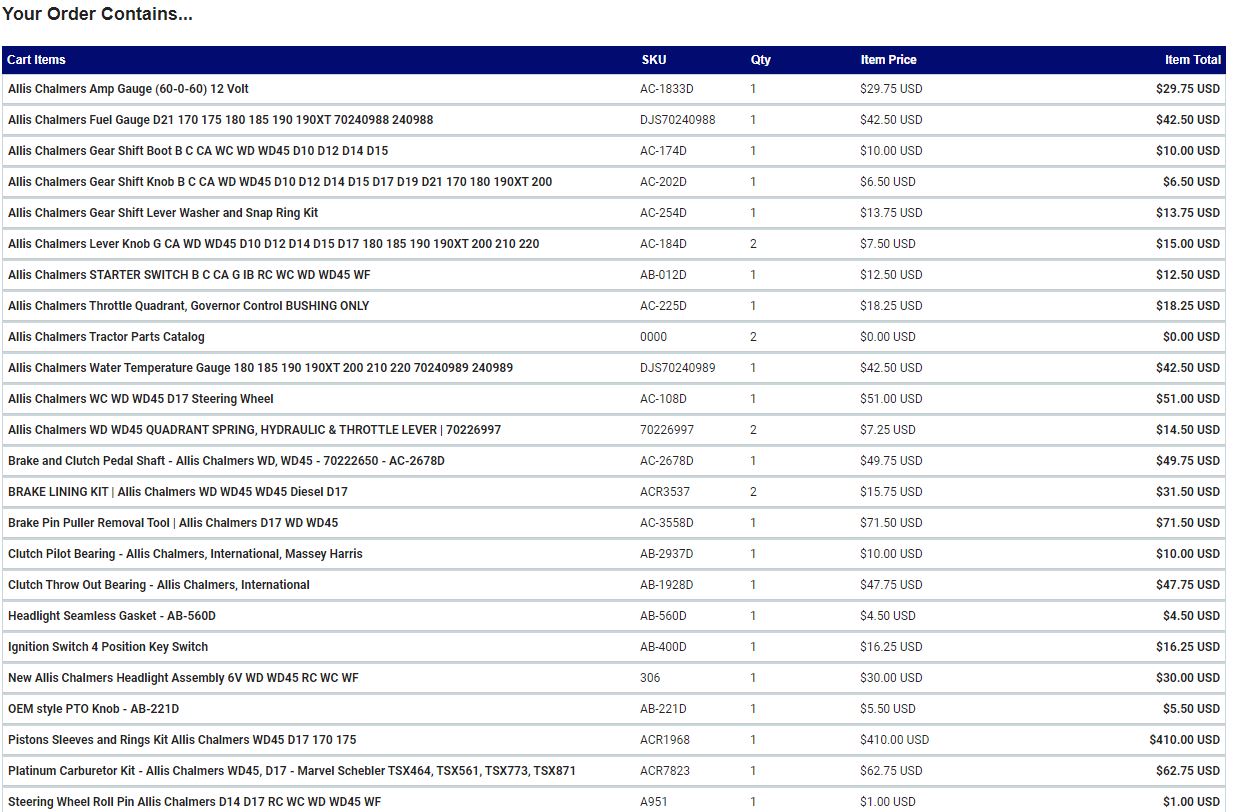Click SKU AC-1833D
Viewport: 1240px width, 812px height.
(x=666, y=89)
